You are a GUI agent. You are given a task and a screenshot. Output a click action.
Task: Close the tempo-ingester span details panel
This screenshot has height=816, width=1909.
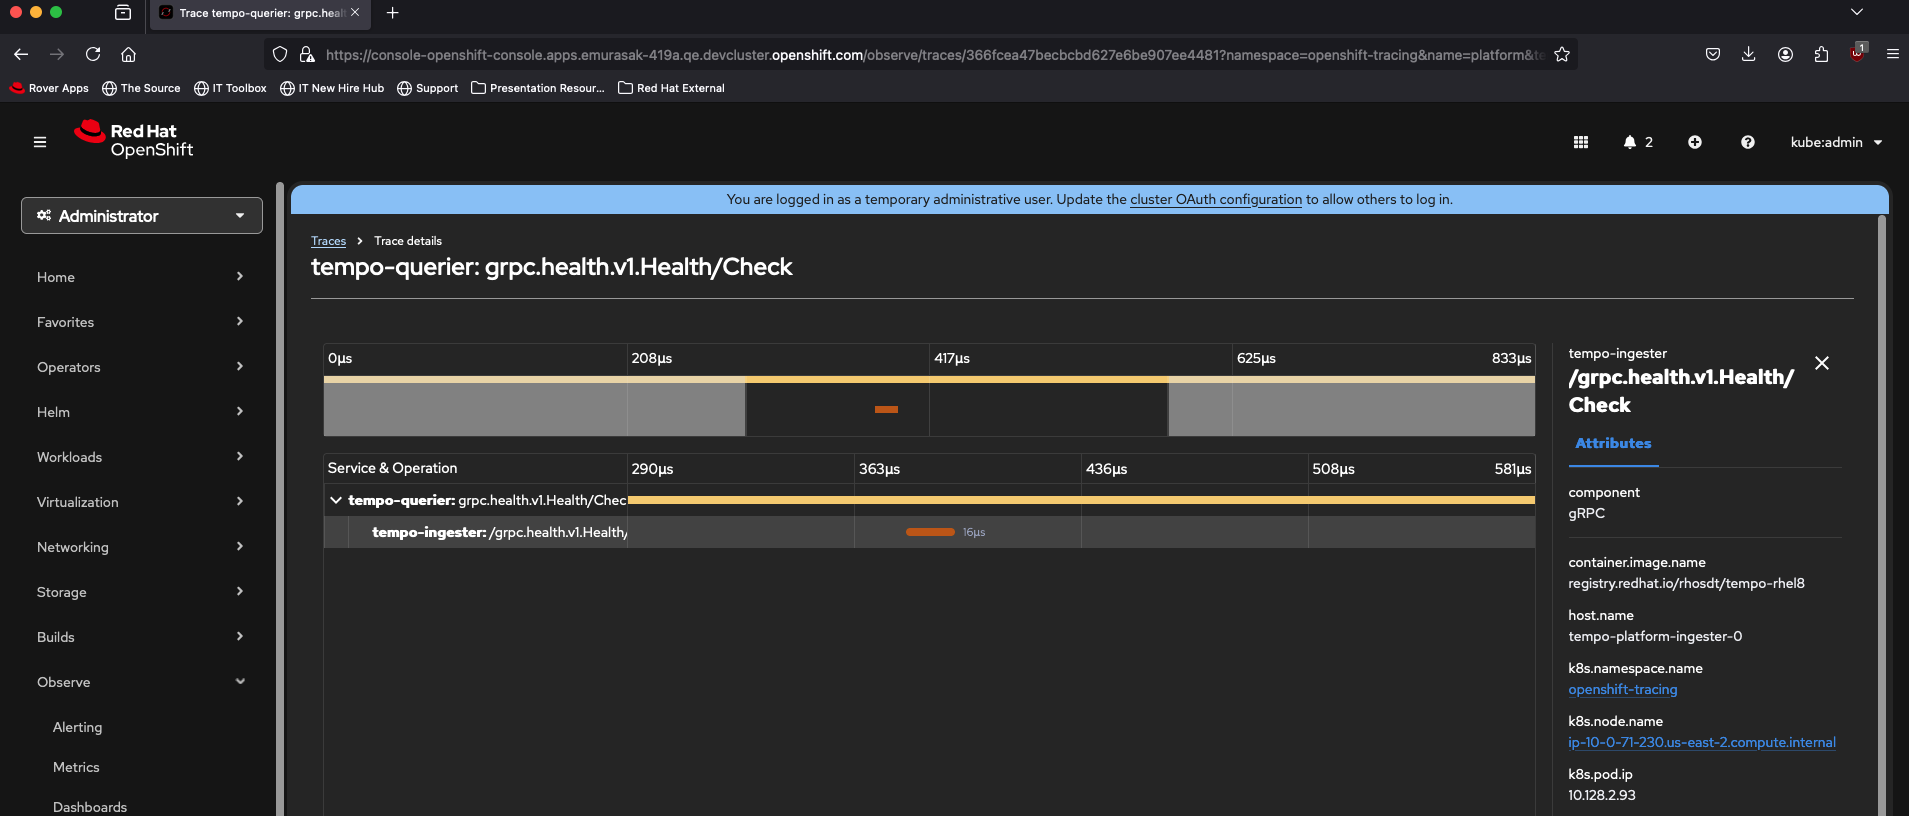coord(1822,363)
